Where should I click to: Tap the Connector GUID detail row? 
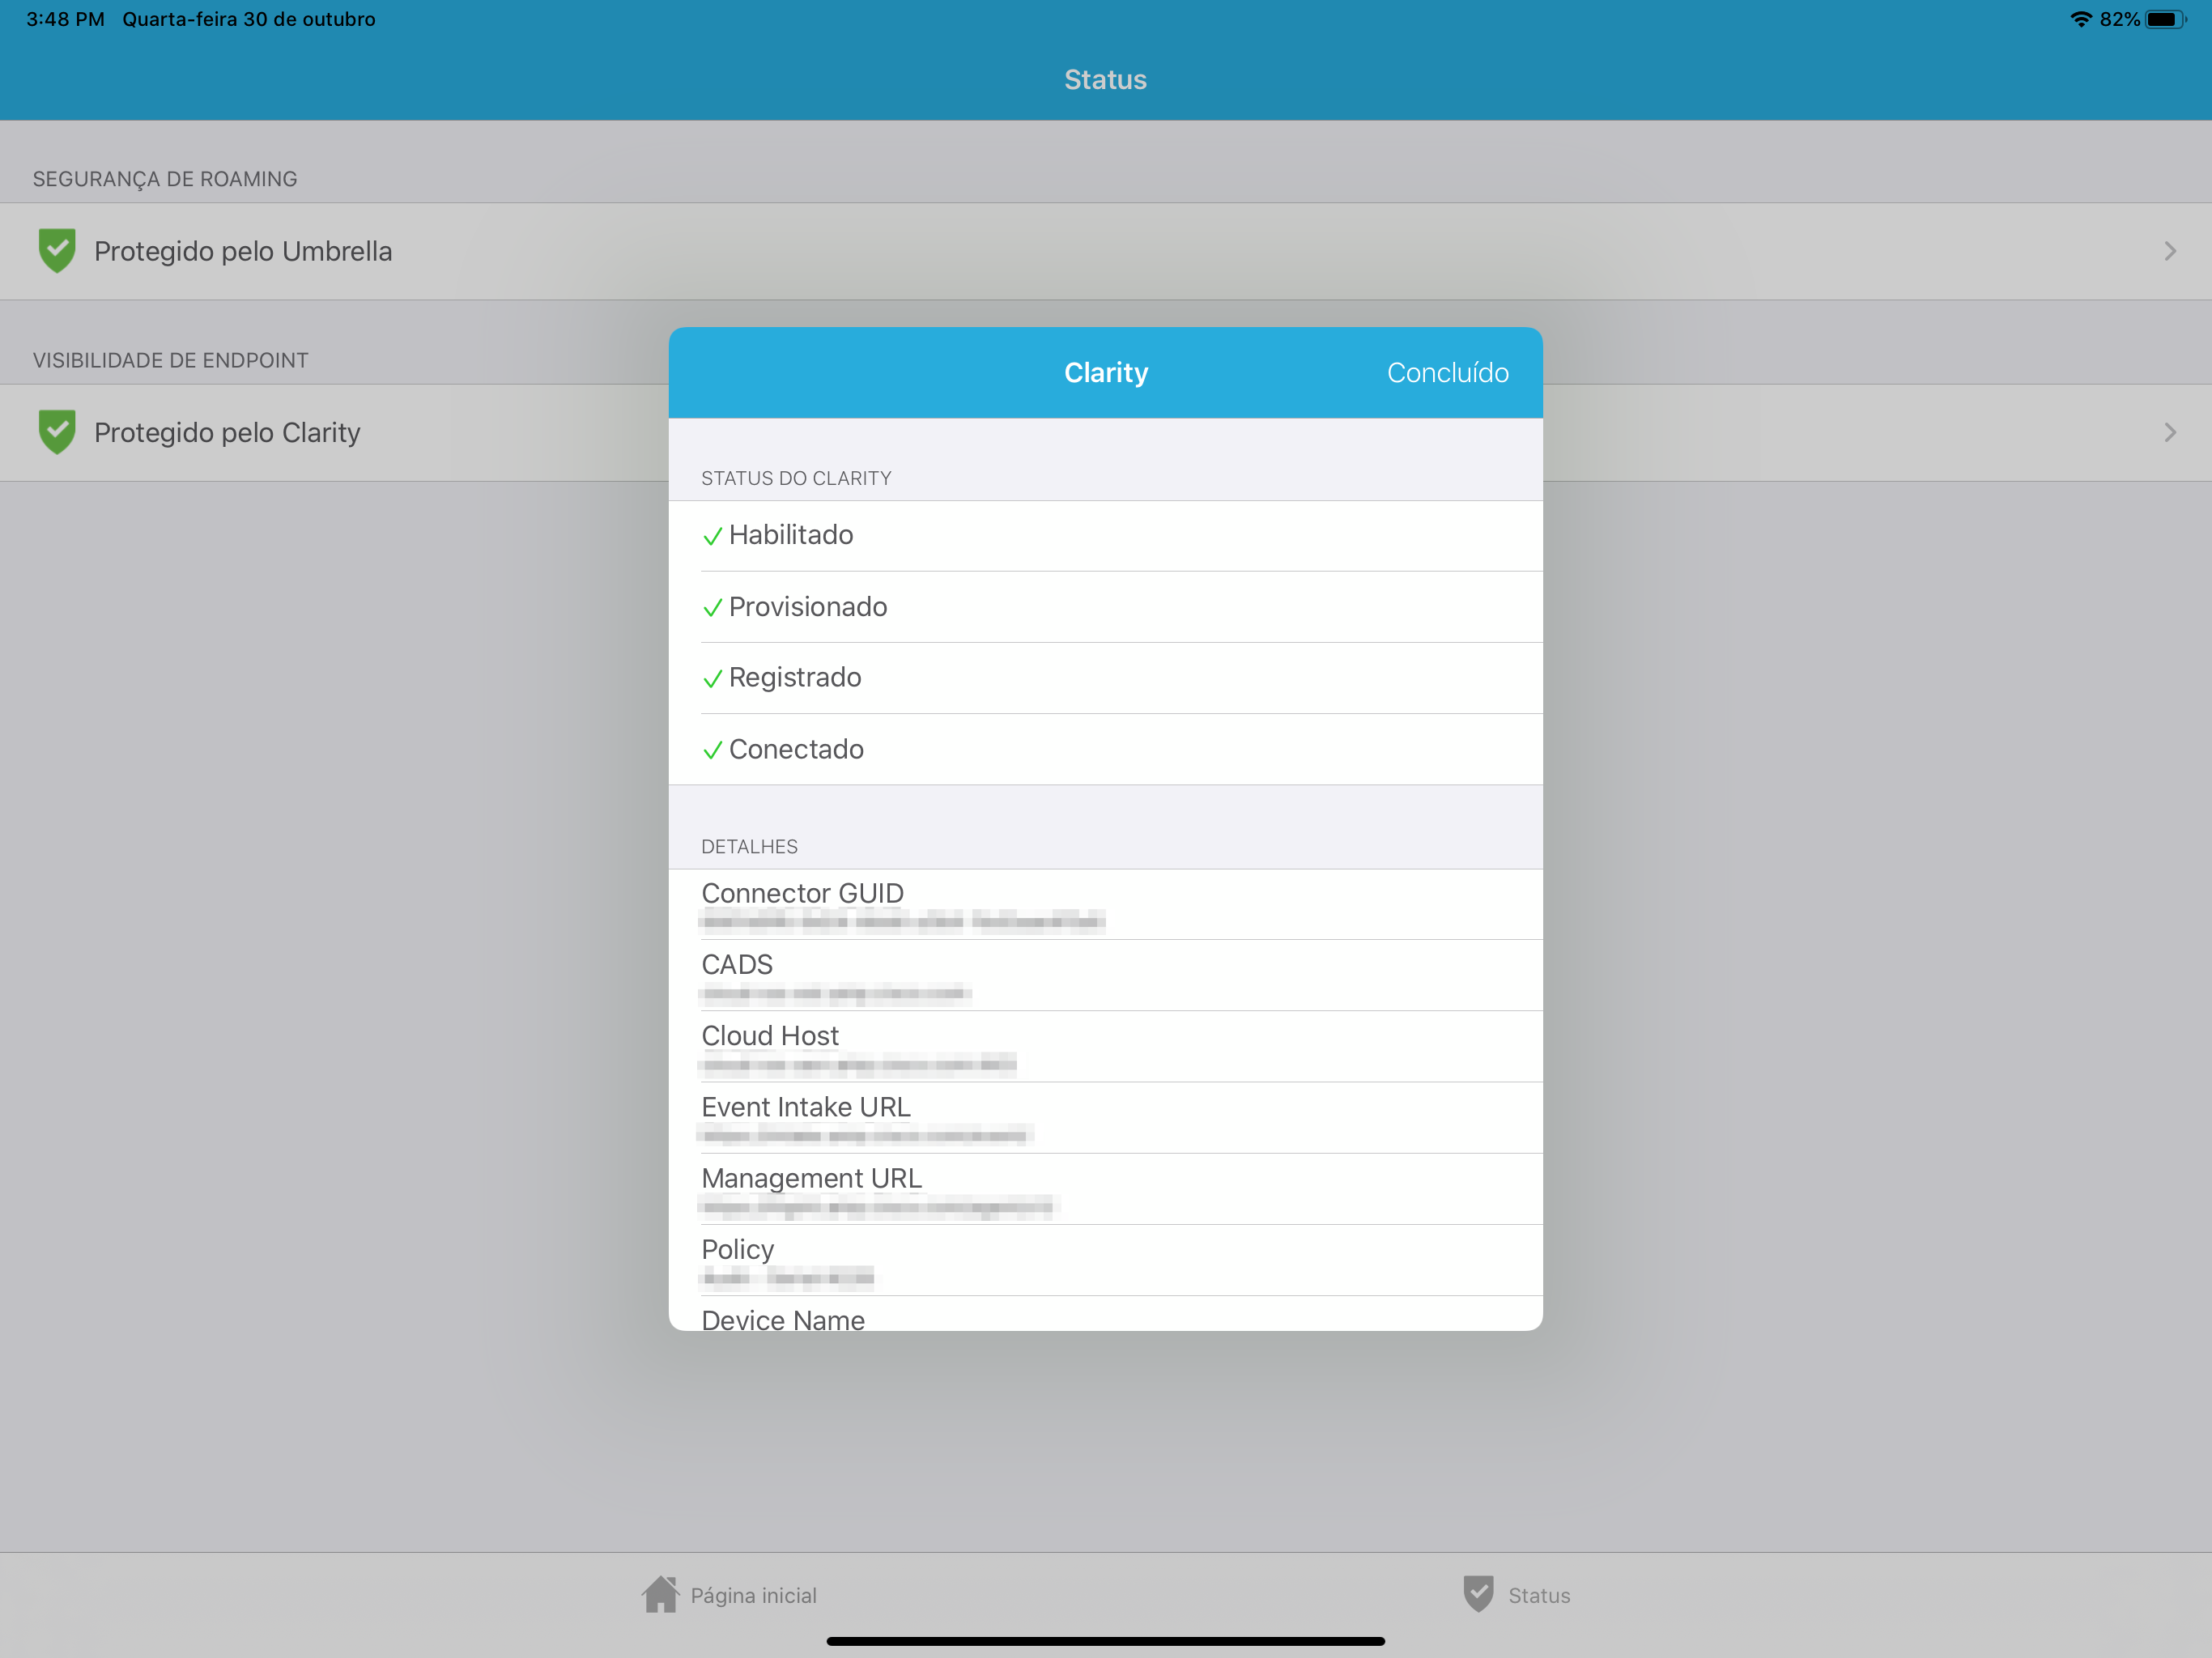tap(1105, 904)
